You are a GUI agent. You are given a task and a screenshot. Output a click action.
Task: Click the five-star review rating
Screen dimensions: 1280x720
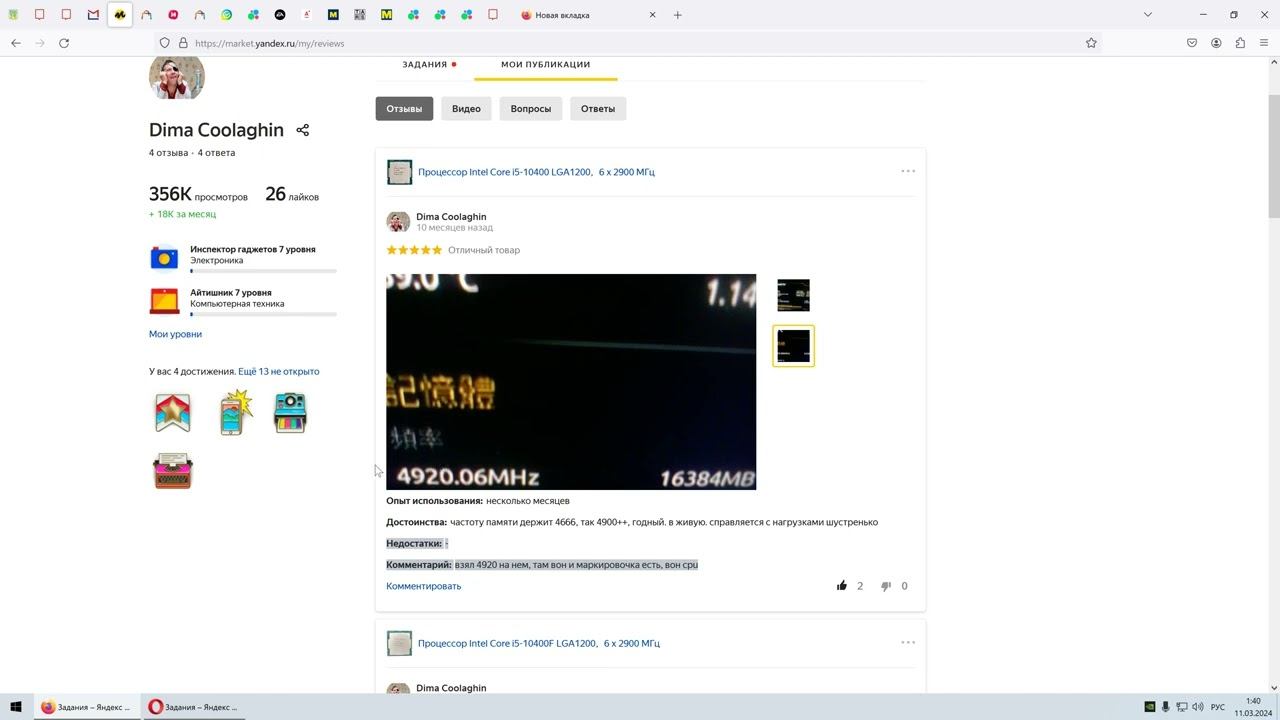point(414,250)
